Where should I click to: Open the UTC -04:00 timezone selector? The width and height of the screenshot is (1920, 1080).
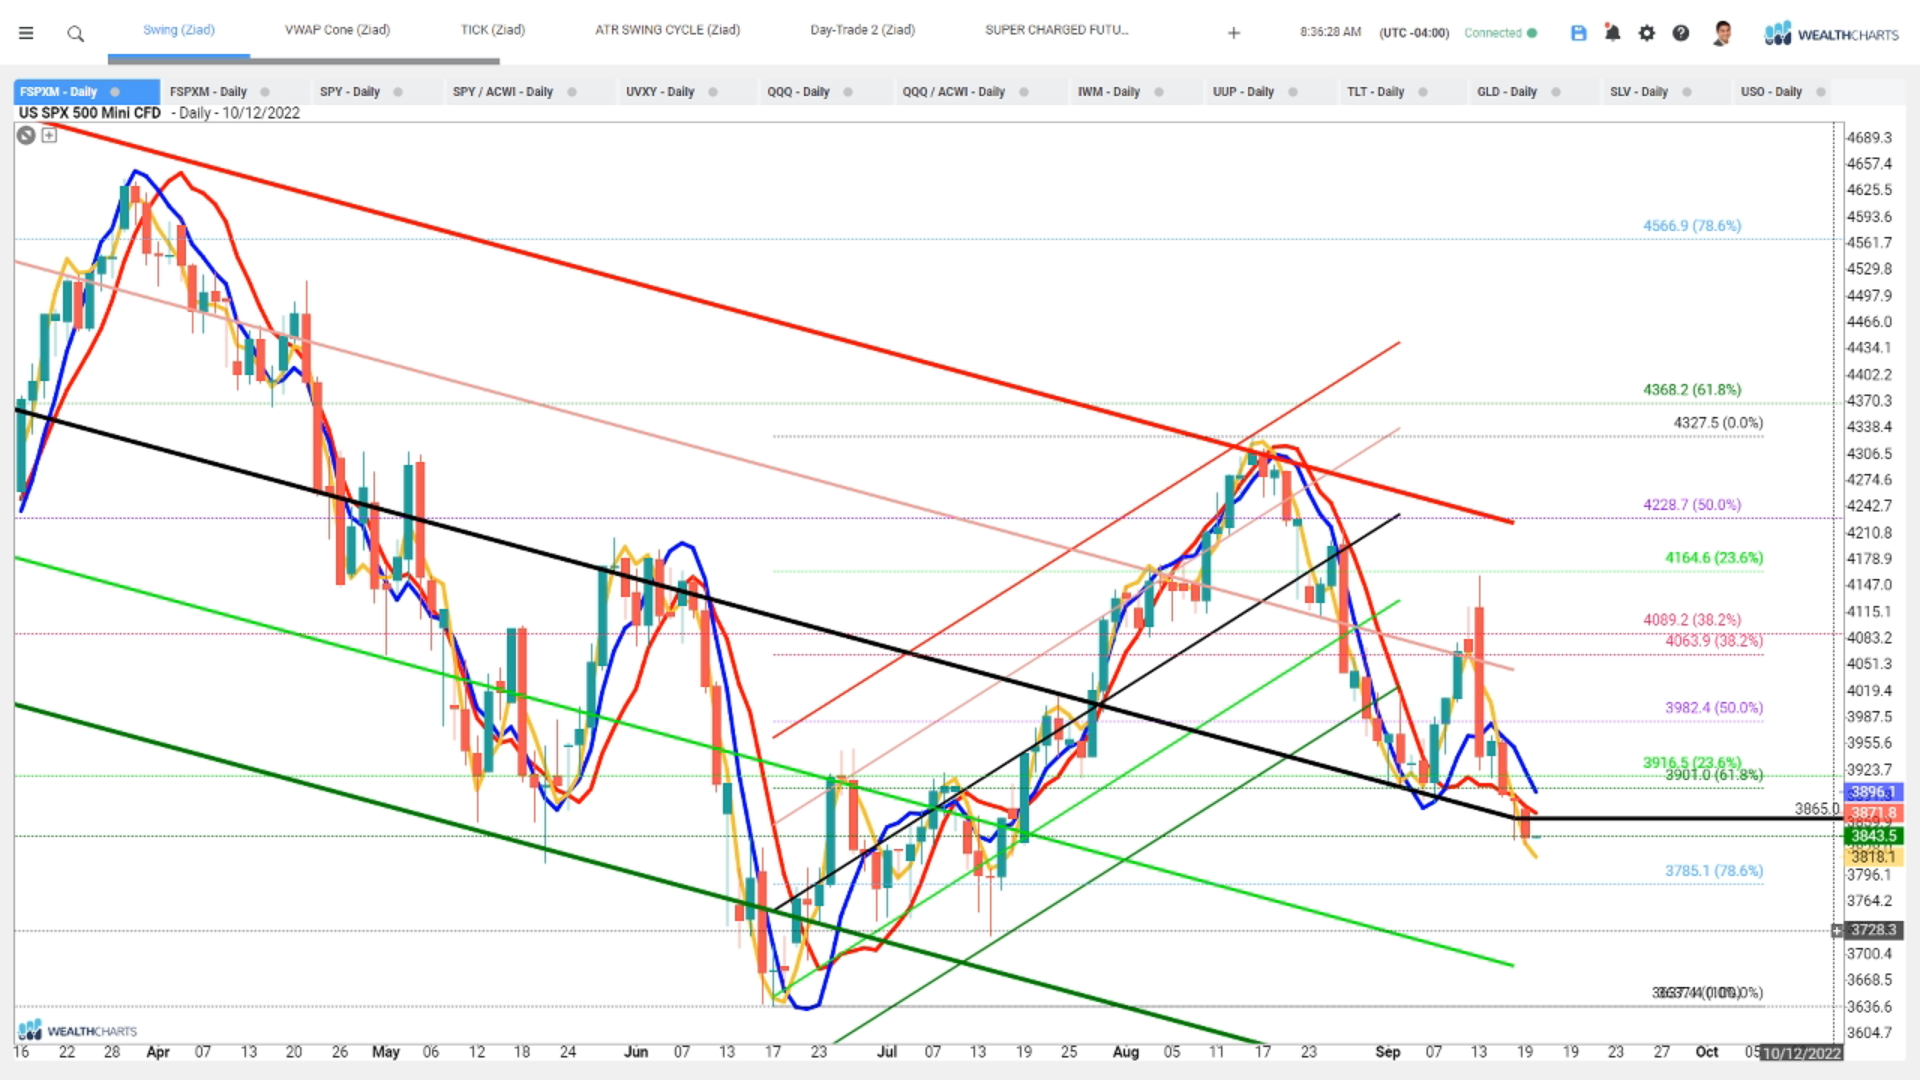[x=1413, y=33]
